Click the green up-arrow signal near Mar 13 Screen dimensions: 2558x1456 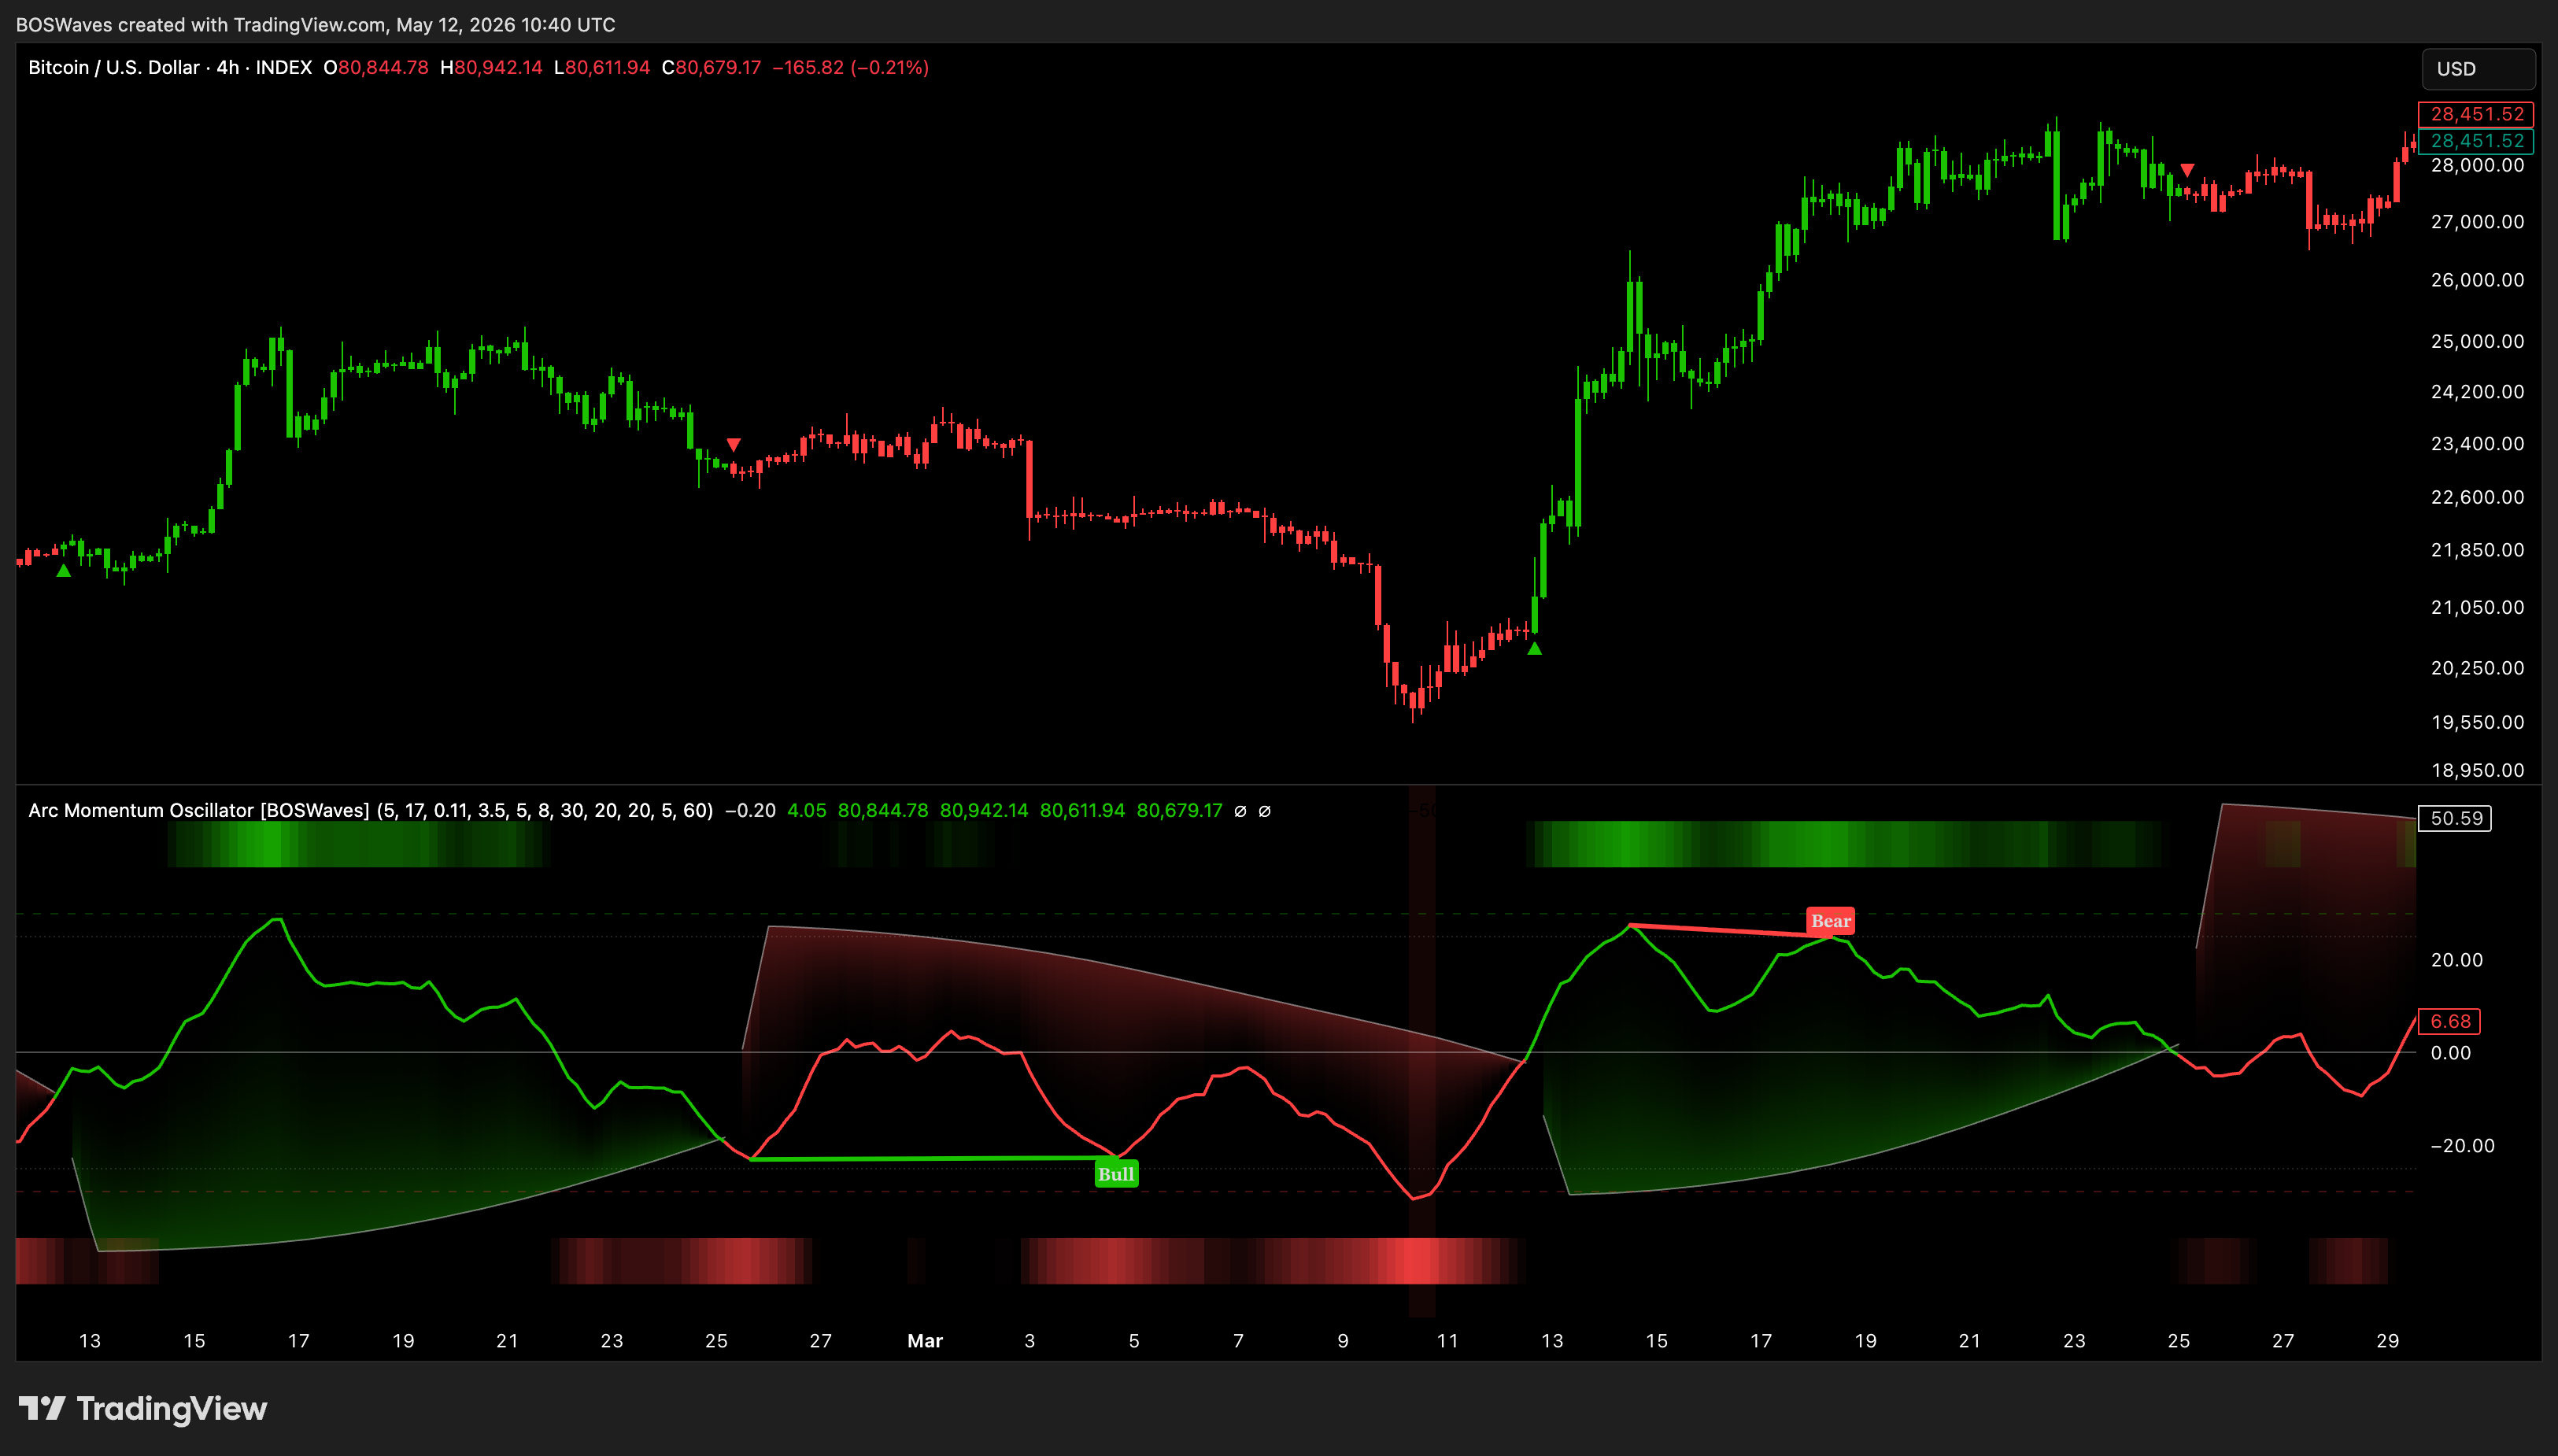coord(1534,648)
